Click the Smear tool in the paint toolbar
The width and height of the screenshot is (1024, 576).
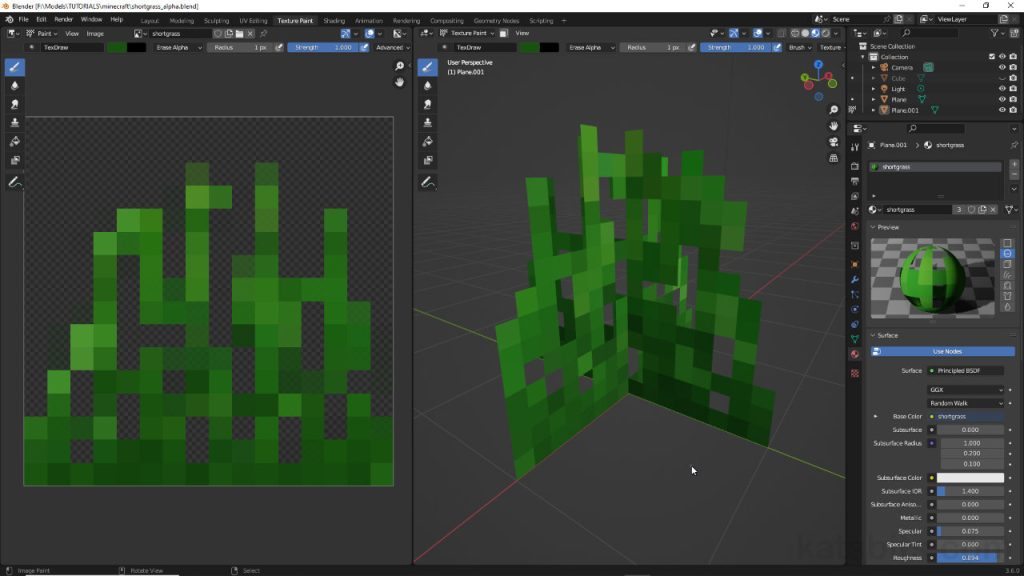(14, 102)
